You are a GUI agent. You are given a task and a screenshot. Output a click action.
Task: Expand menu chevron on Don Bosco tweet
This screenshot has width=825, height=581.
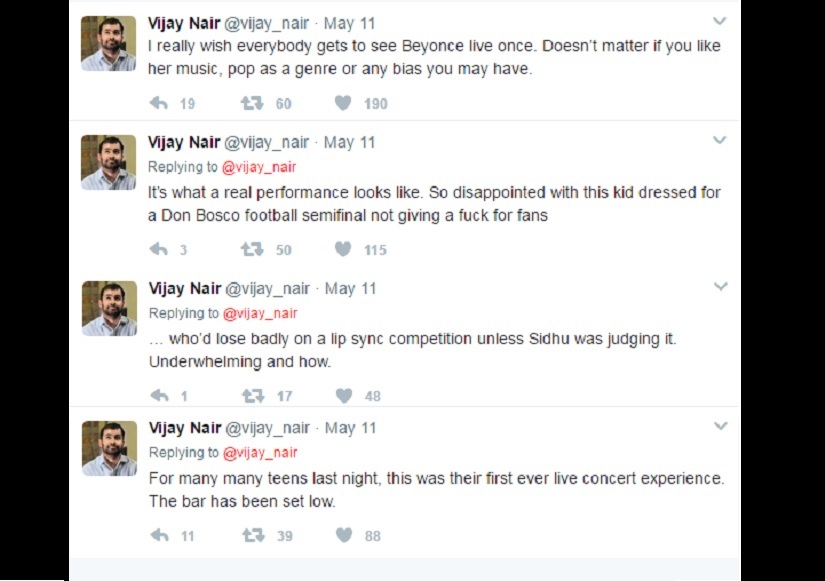point(719,141)
